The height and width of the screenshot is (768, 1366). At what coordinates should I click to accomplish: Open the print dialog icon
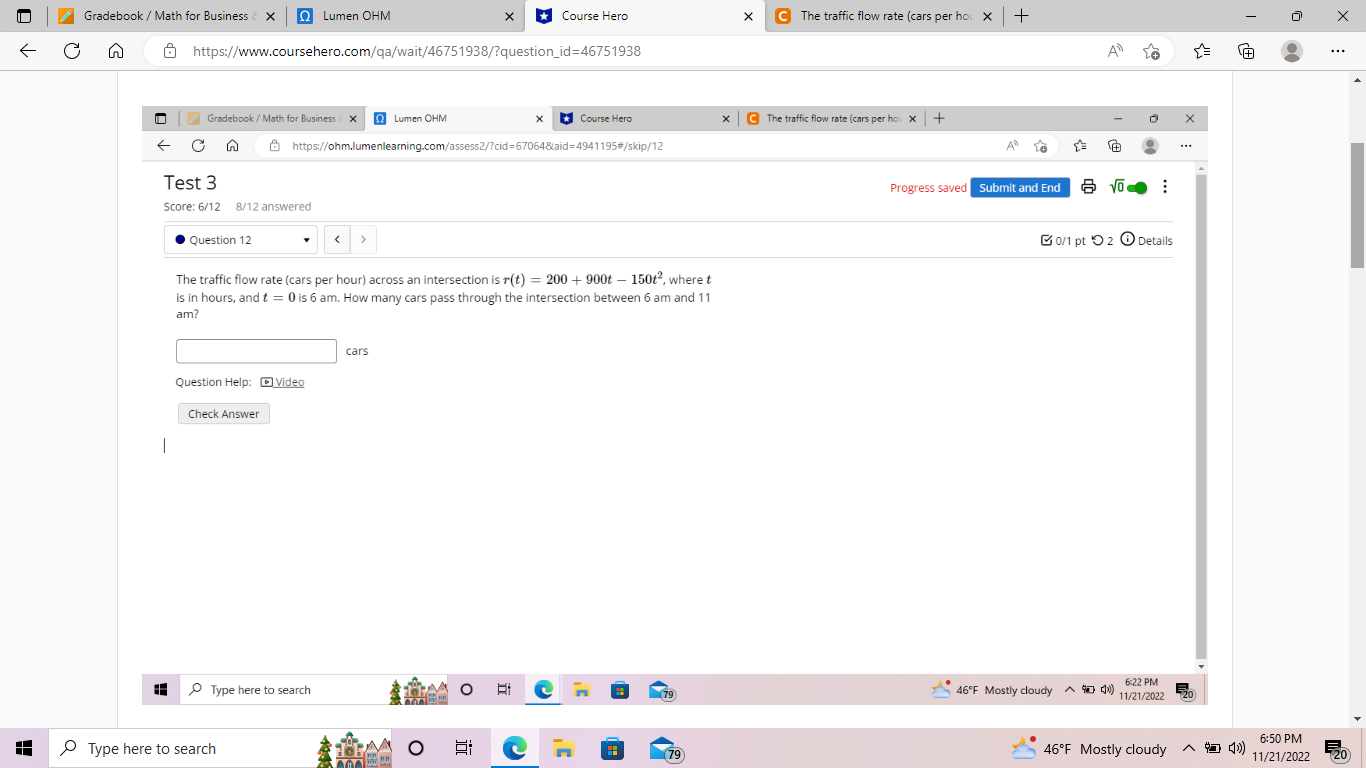click(x=1089, y=187)
